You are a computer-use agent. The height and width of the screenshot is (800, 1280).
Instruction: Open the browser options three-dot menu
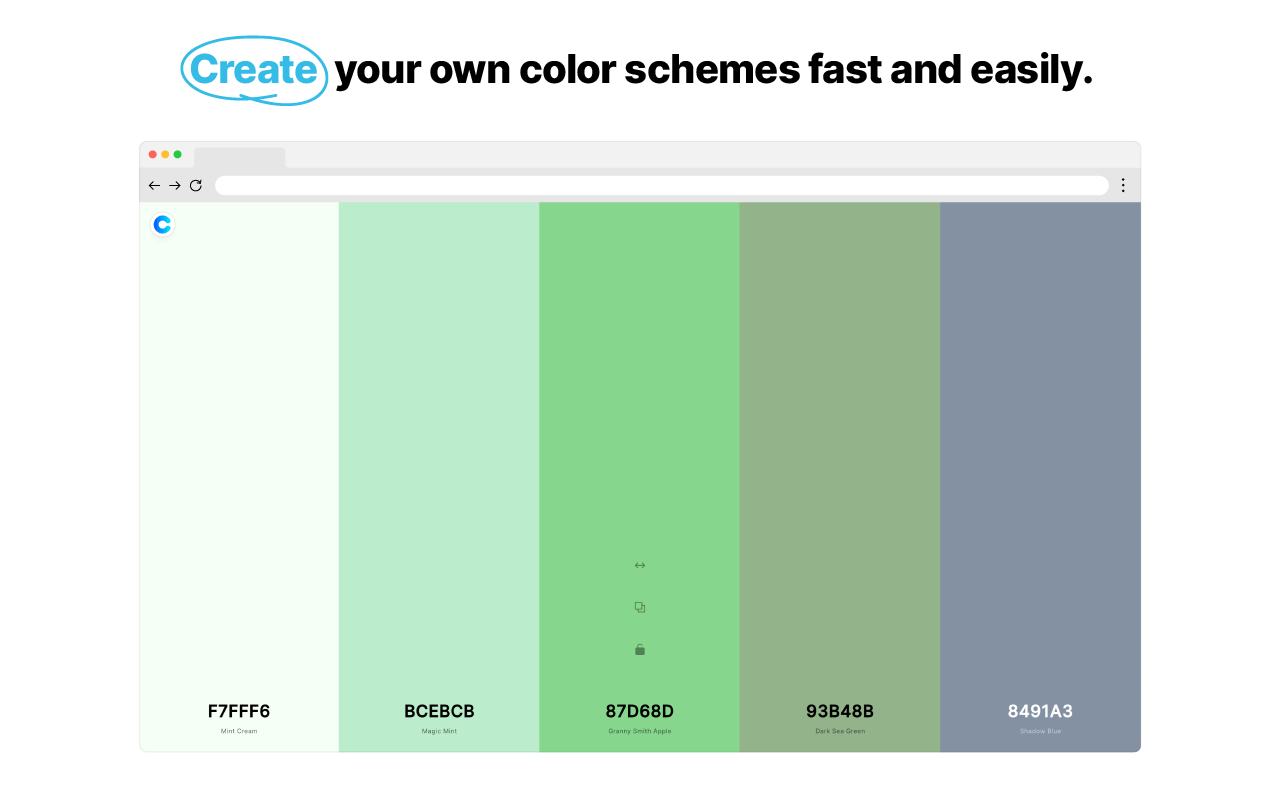coord(1122,185)
